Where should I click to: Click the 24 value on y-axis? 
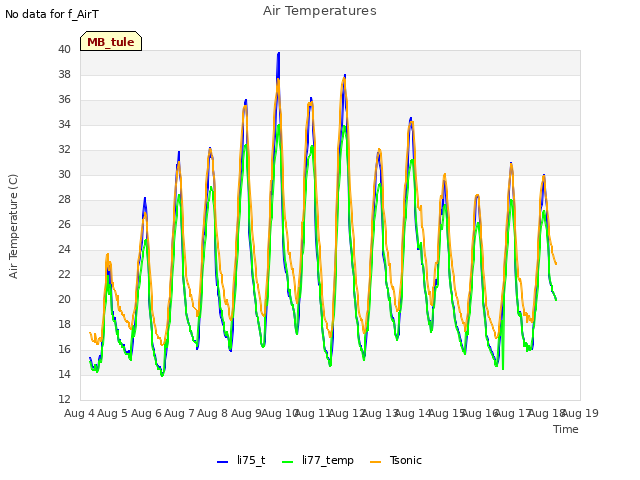click(x=64, y=249)
